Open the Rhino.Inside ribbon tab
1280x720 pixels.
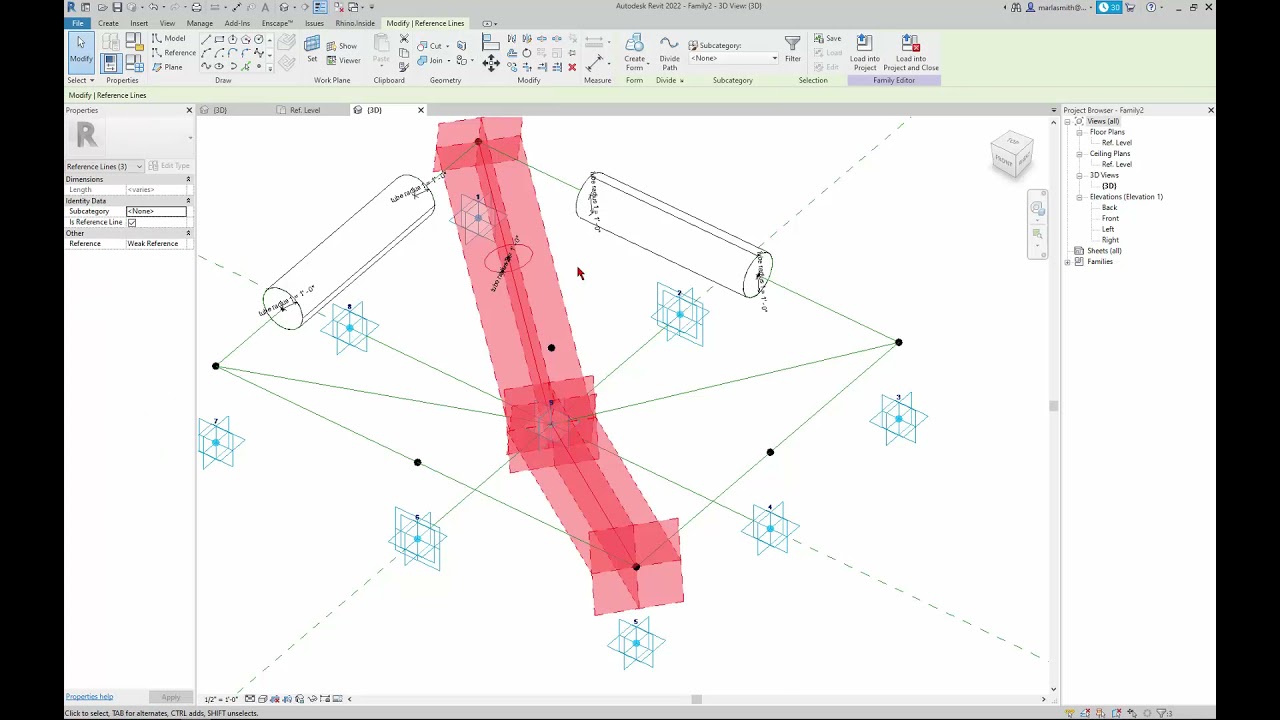click(357, 23)
